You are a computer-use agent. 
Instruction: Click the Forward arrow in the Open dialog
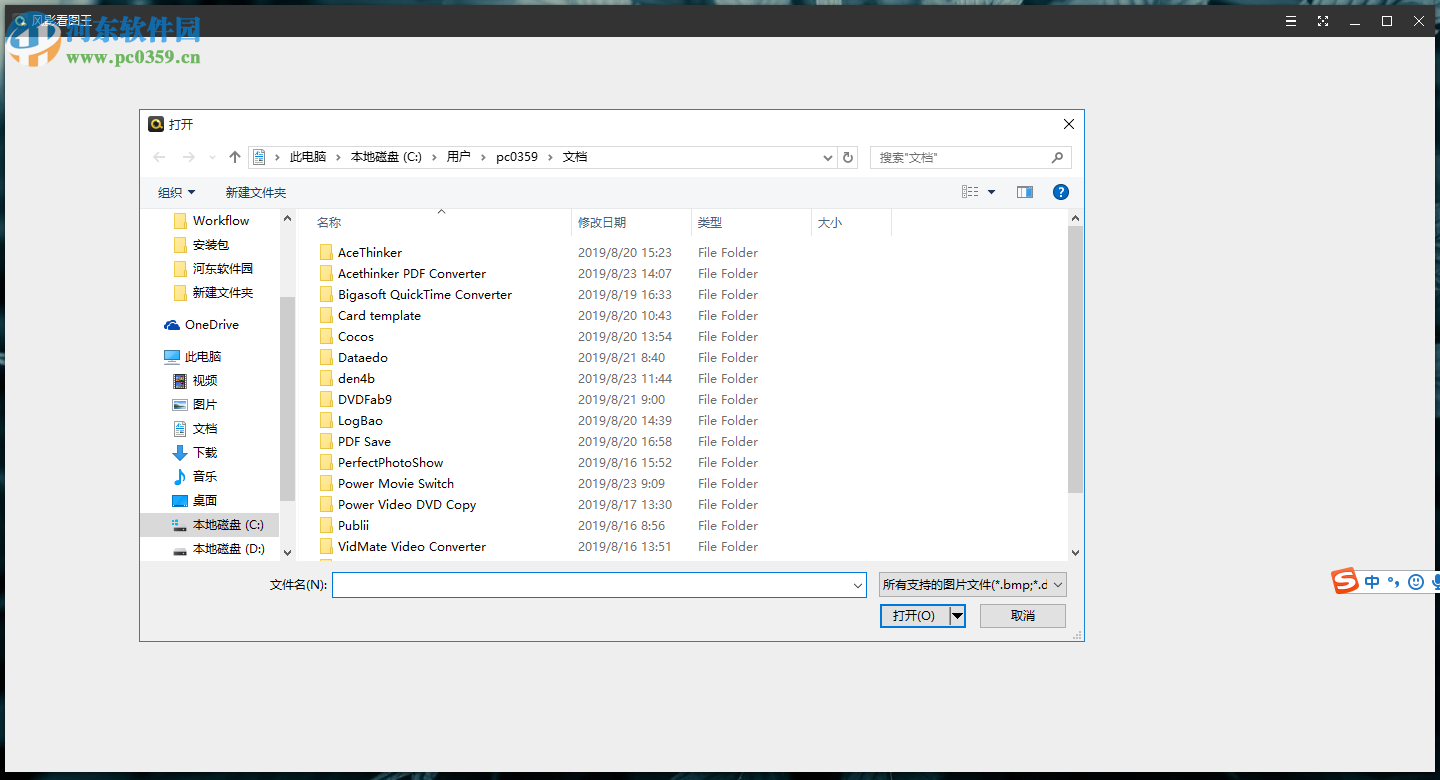click(188, 157)
